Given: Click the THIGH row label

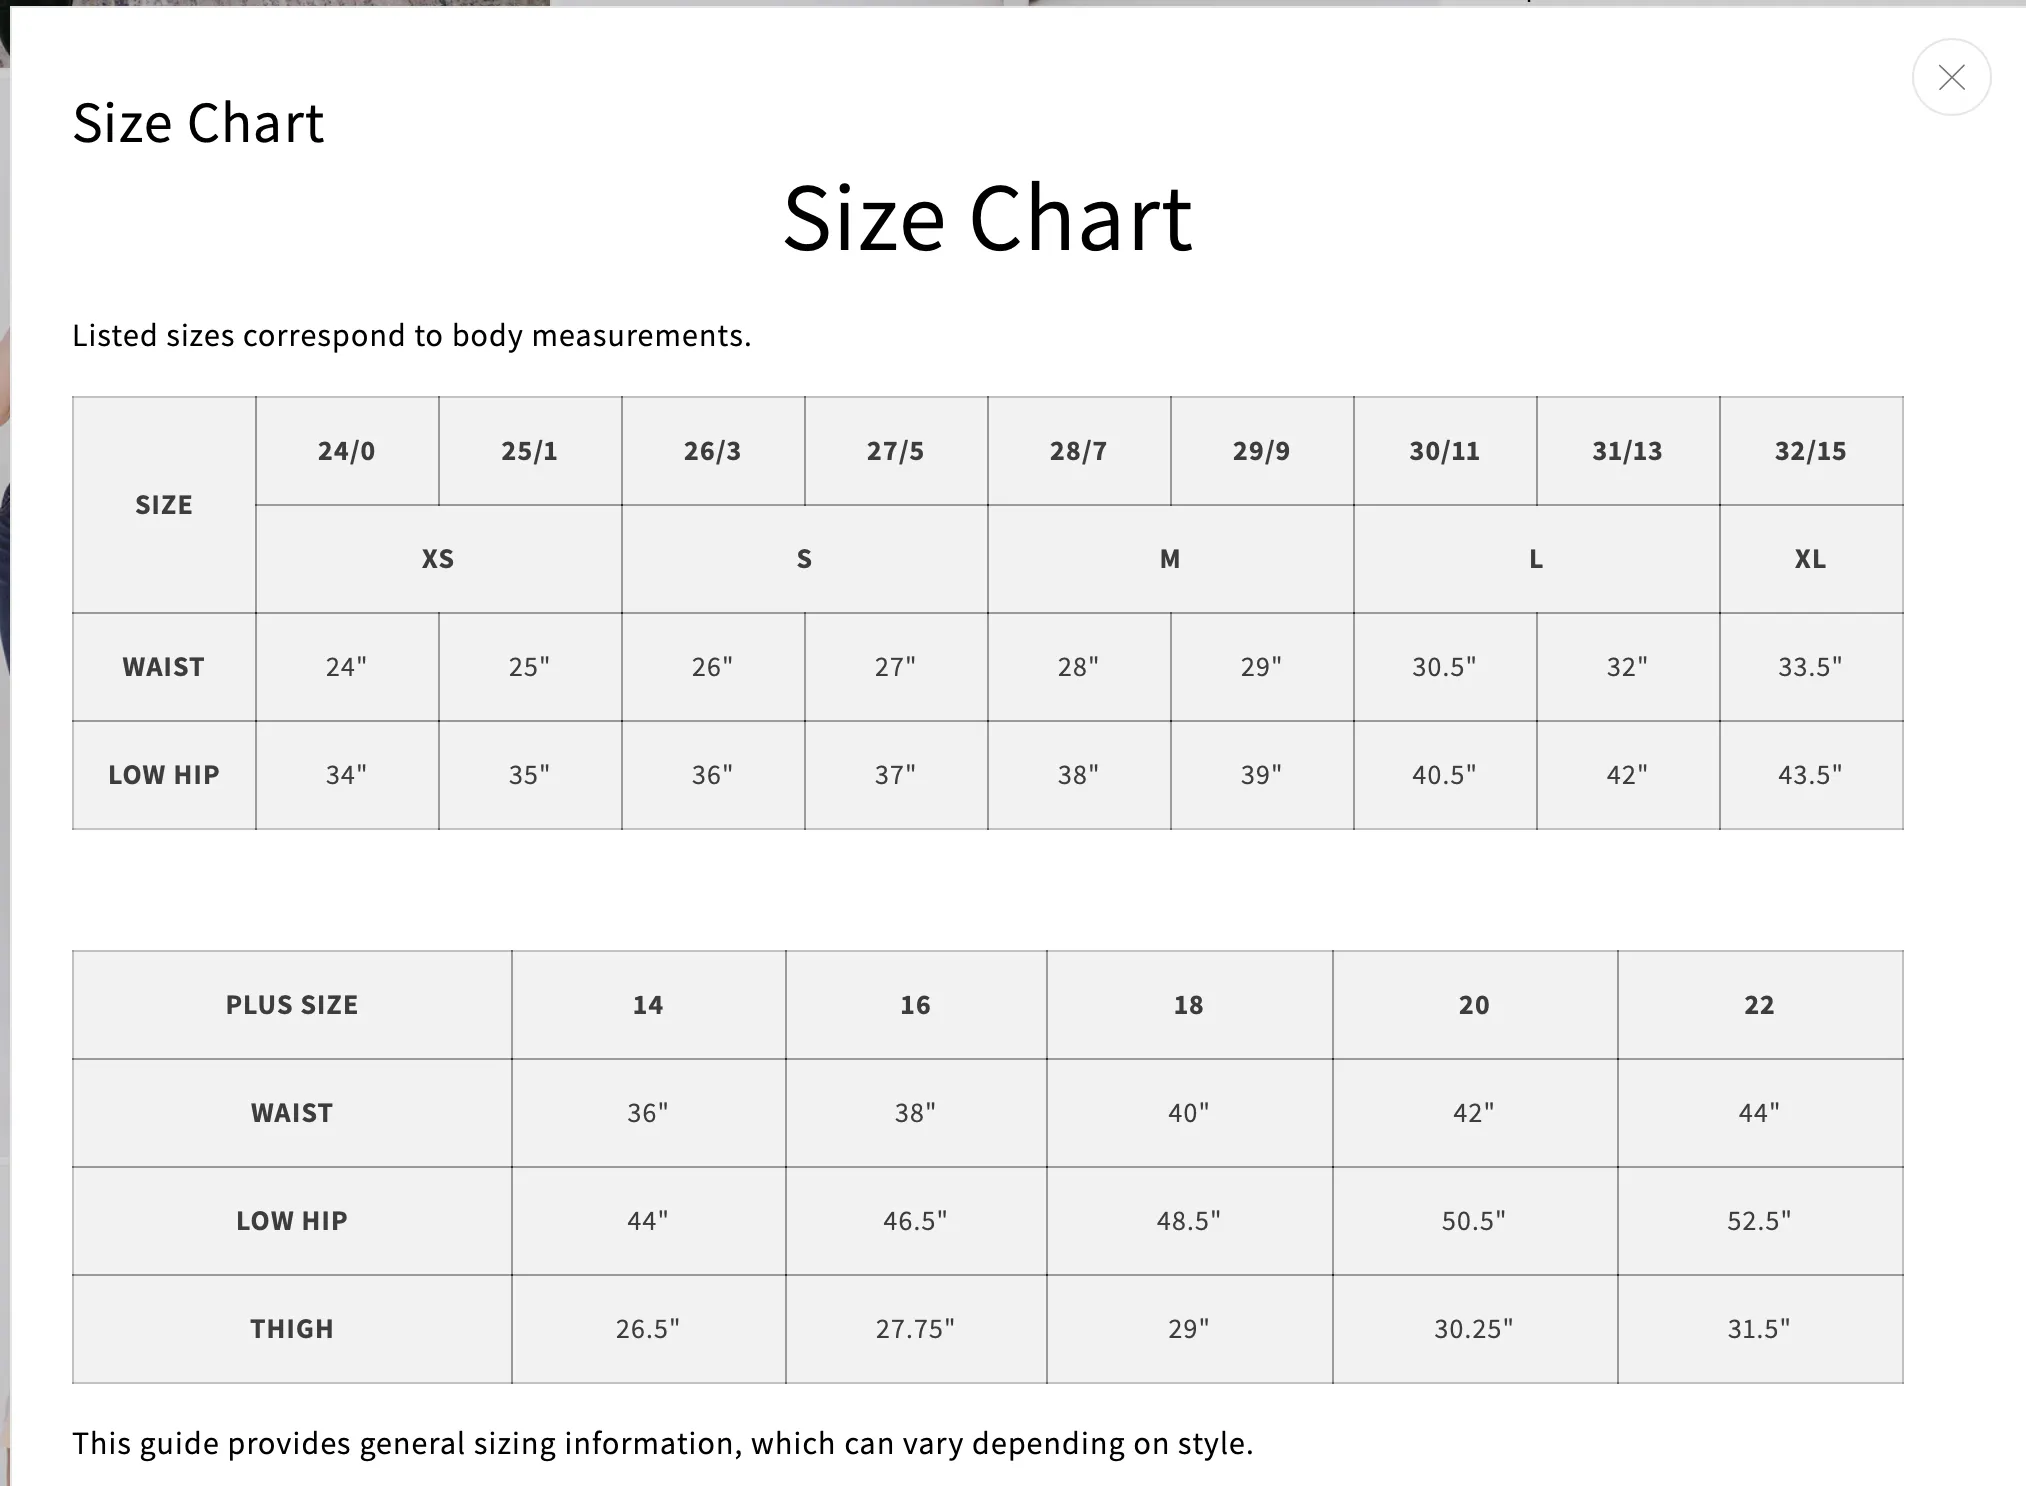Looking at the screenshot, I should tap(292, 1329).
